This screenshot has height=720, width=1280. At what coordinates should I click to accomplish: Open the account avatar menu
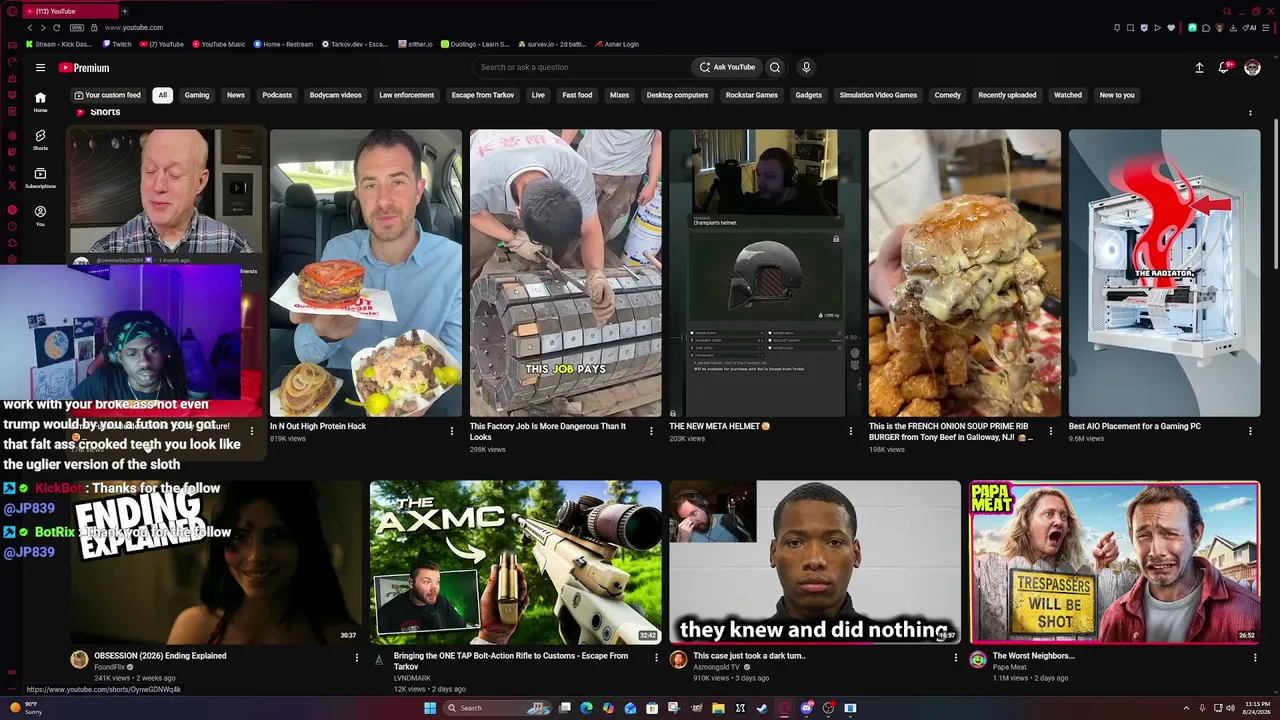coord(1252,68)
